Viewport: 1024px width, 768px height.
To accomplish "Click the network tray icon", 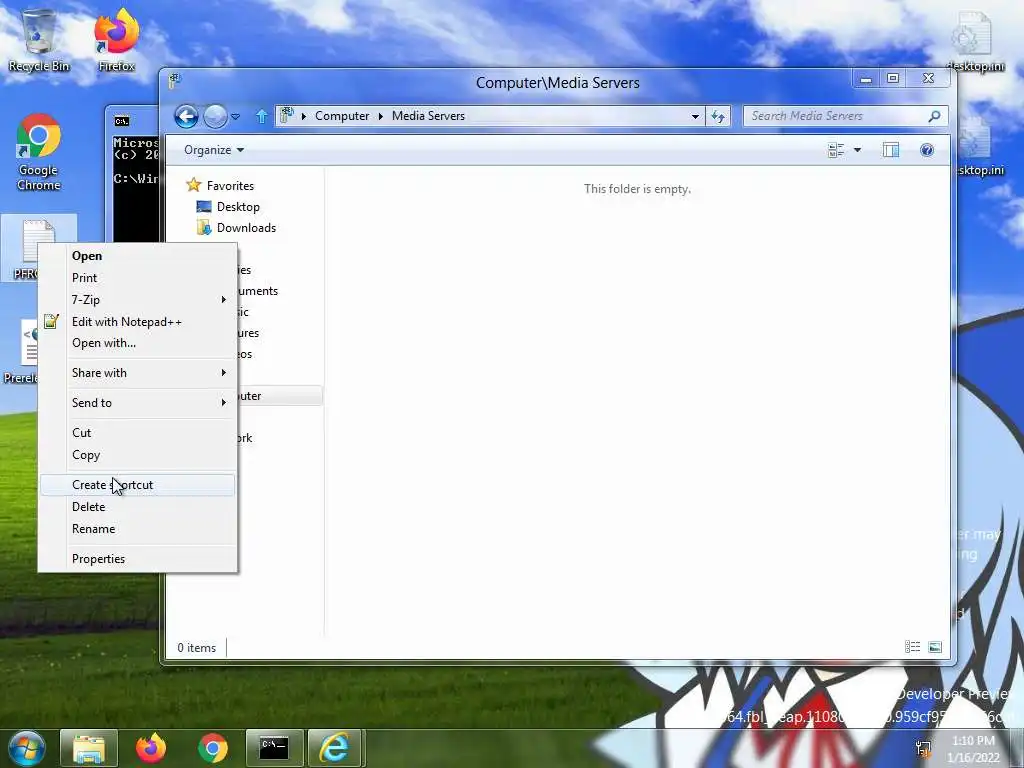I will [x=923, y=748].
